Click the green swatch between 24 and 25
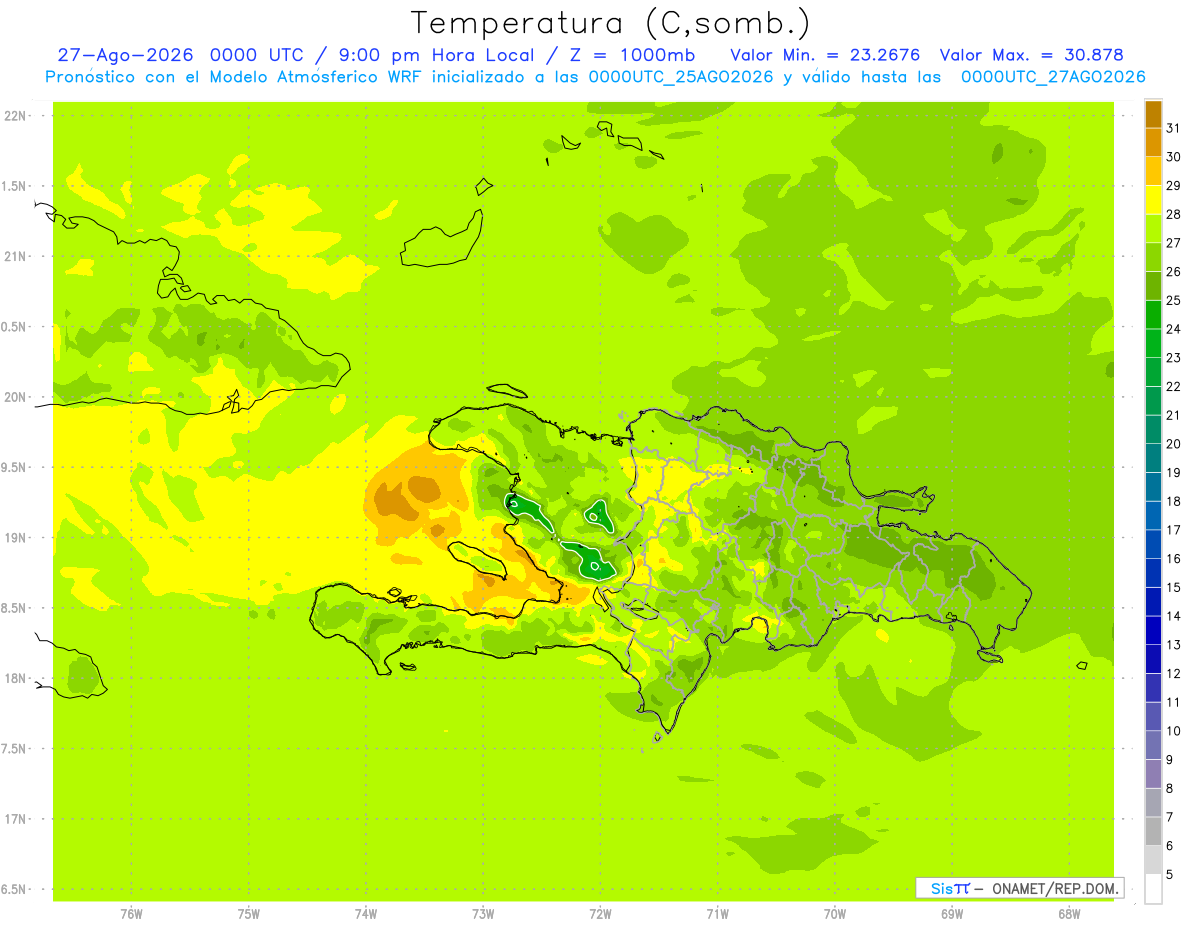This screenshot has height=927, width=1200. click(1153, 314)
